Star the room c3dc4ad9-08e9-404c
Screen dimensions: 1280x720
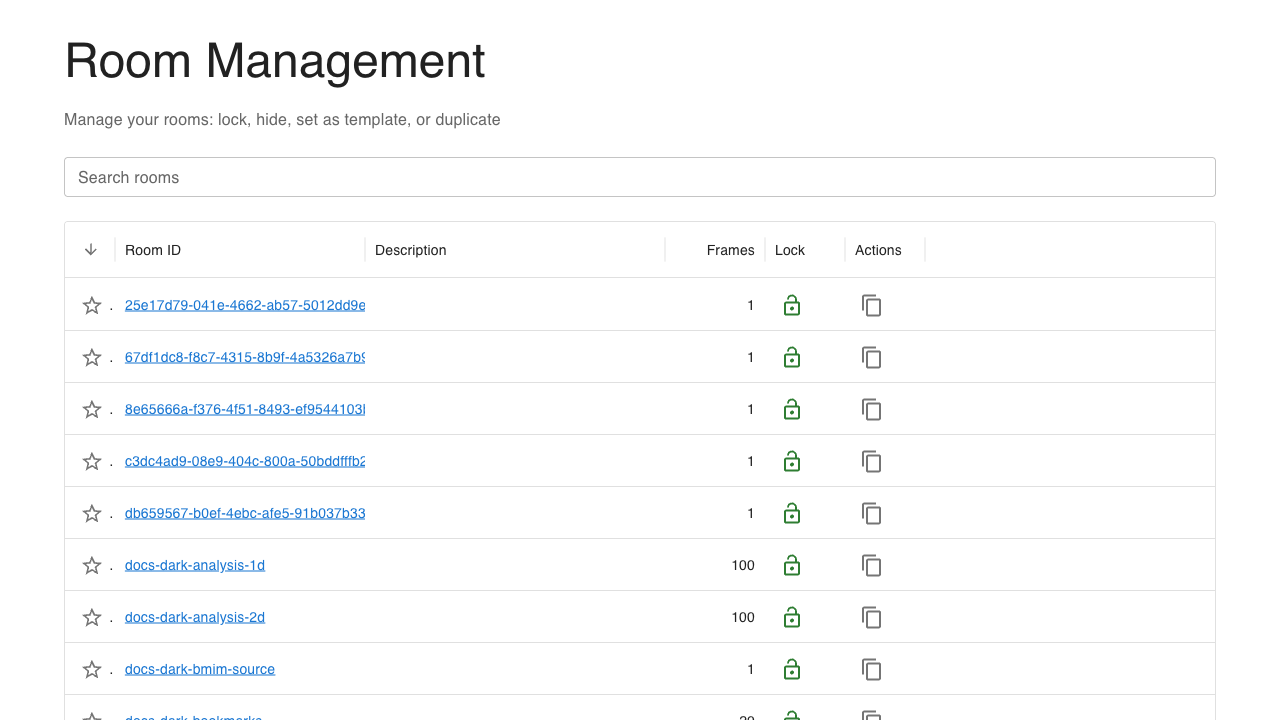pos(92,461)
